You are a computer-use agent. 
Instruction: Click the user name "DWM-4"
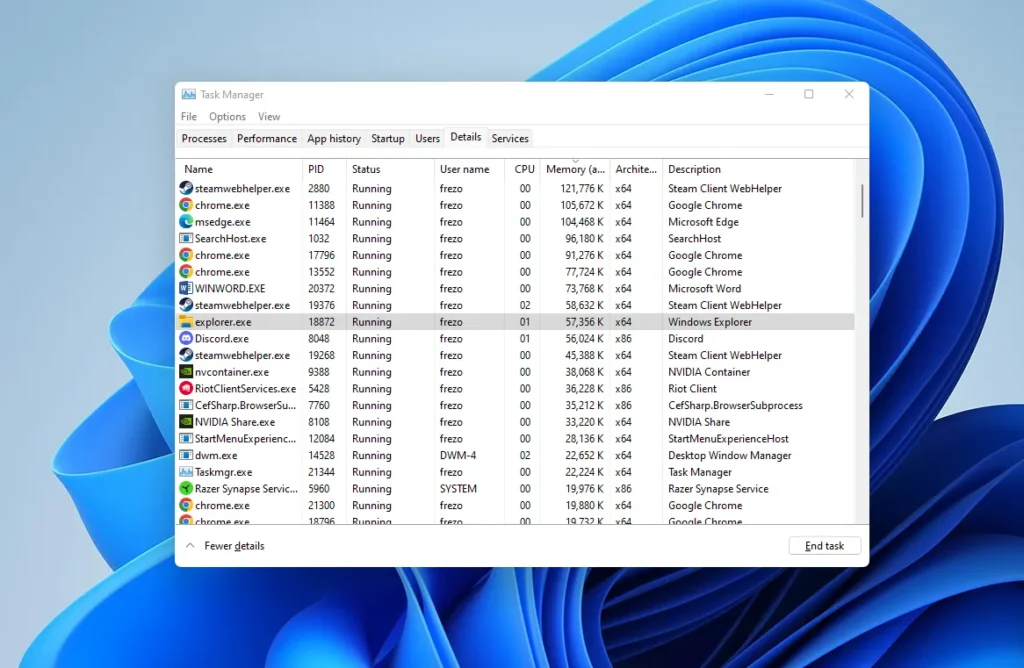click(x=458, y=456)
